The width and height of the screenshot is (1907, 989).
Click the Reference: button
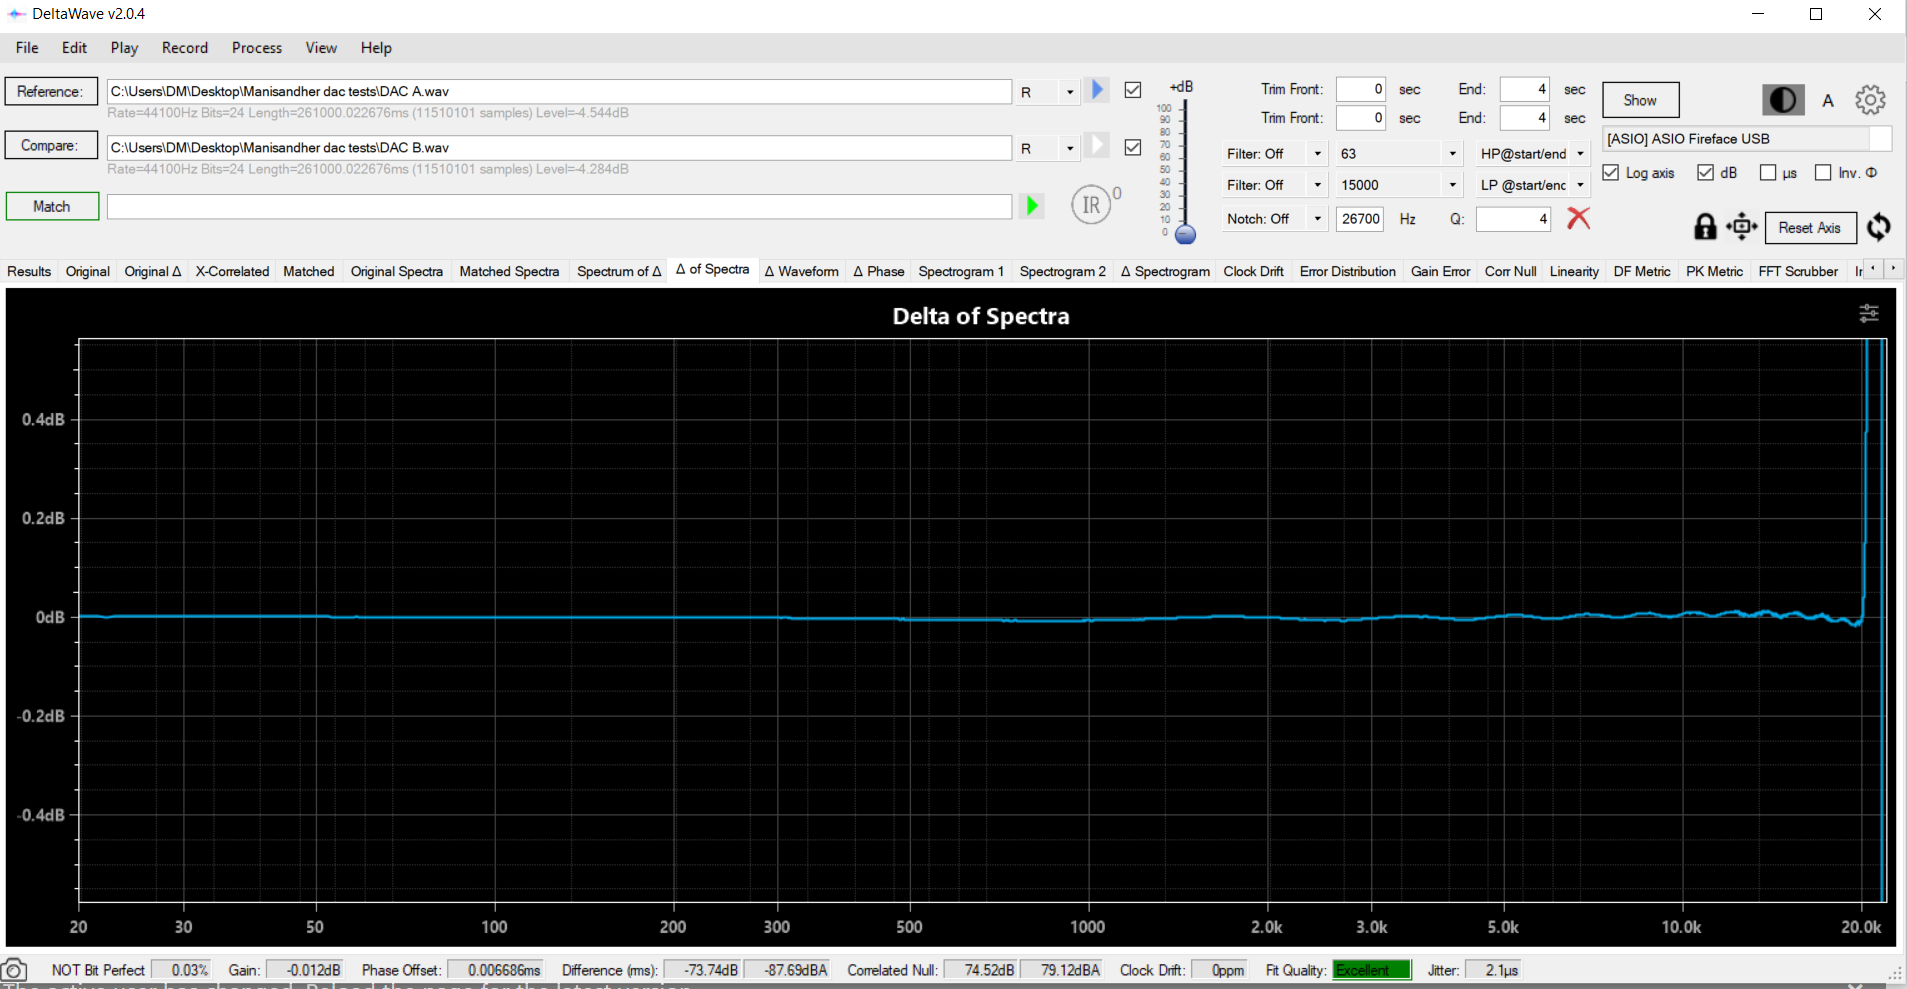click(51, 91)
